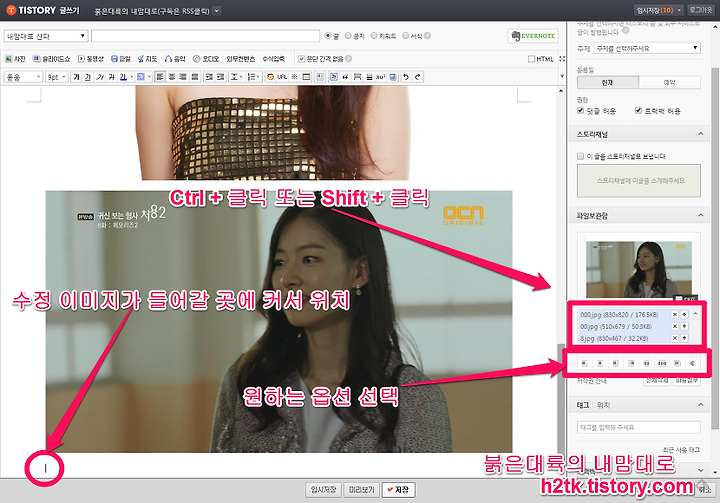Insert a URL link from the toolbar
The width and height of the screenshot is (720, 503).
point(282,77)
